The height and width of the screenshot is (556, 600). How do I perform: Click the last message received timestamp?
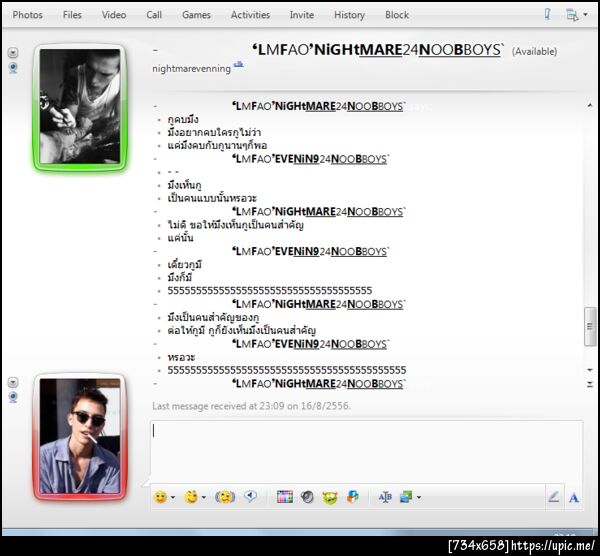[251, 406]
